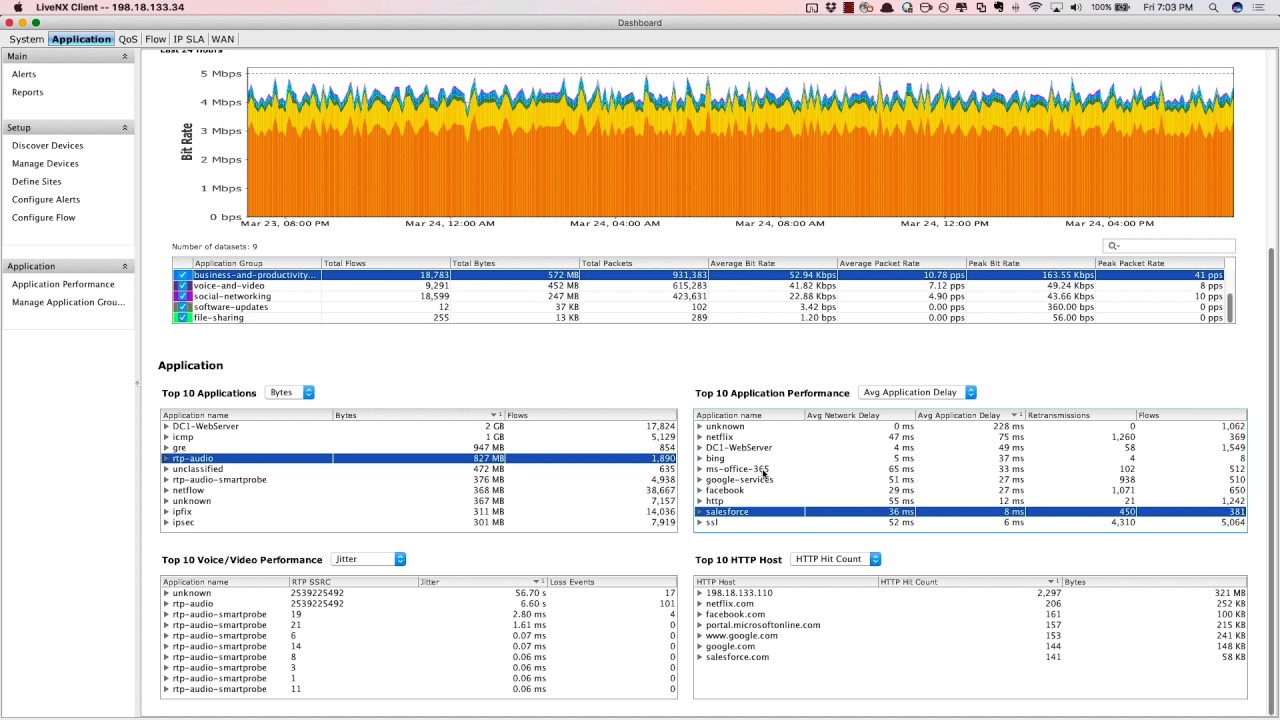Viewport: 1280px width, 720px height.
Task: Open the Avg Application Delay dropdown
Action: (918, 393)
